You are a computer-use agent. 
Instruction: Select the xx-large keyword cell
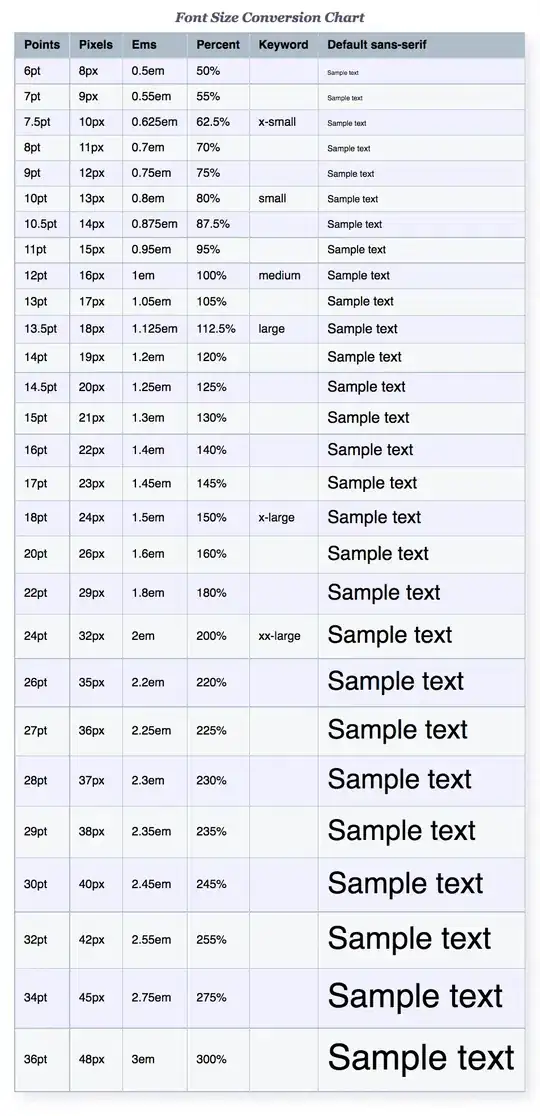(x=283, y=636)
